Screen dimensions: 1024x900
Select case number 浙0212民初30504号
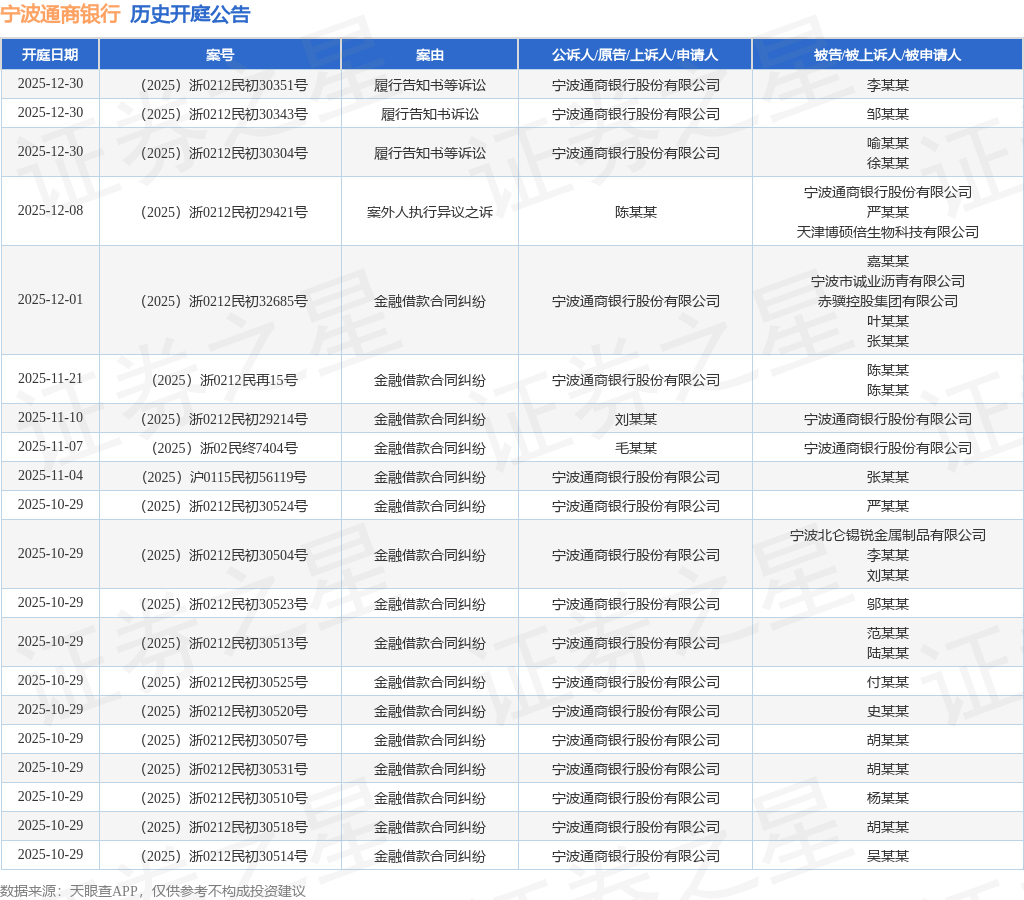point(224,555)
